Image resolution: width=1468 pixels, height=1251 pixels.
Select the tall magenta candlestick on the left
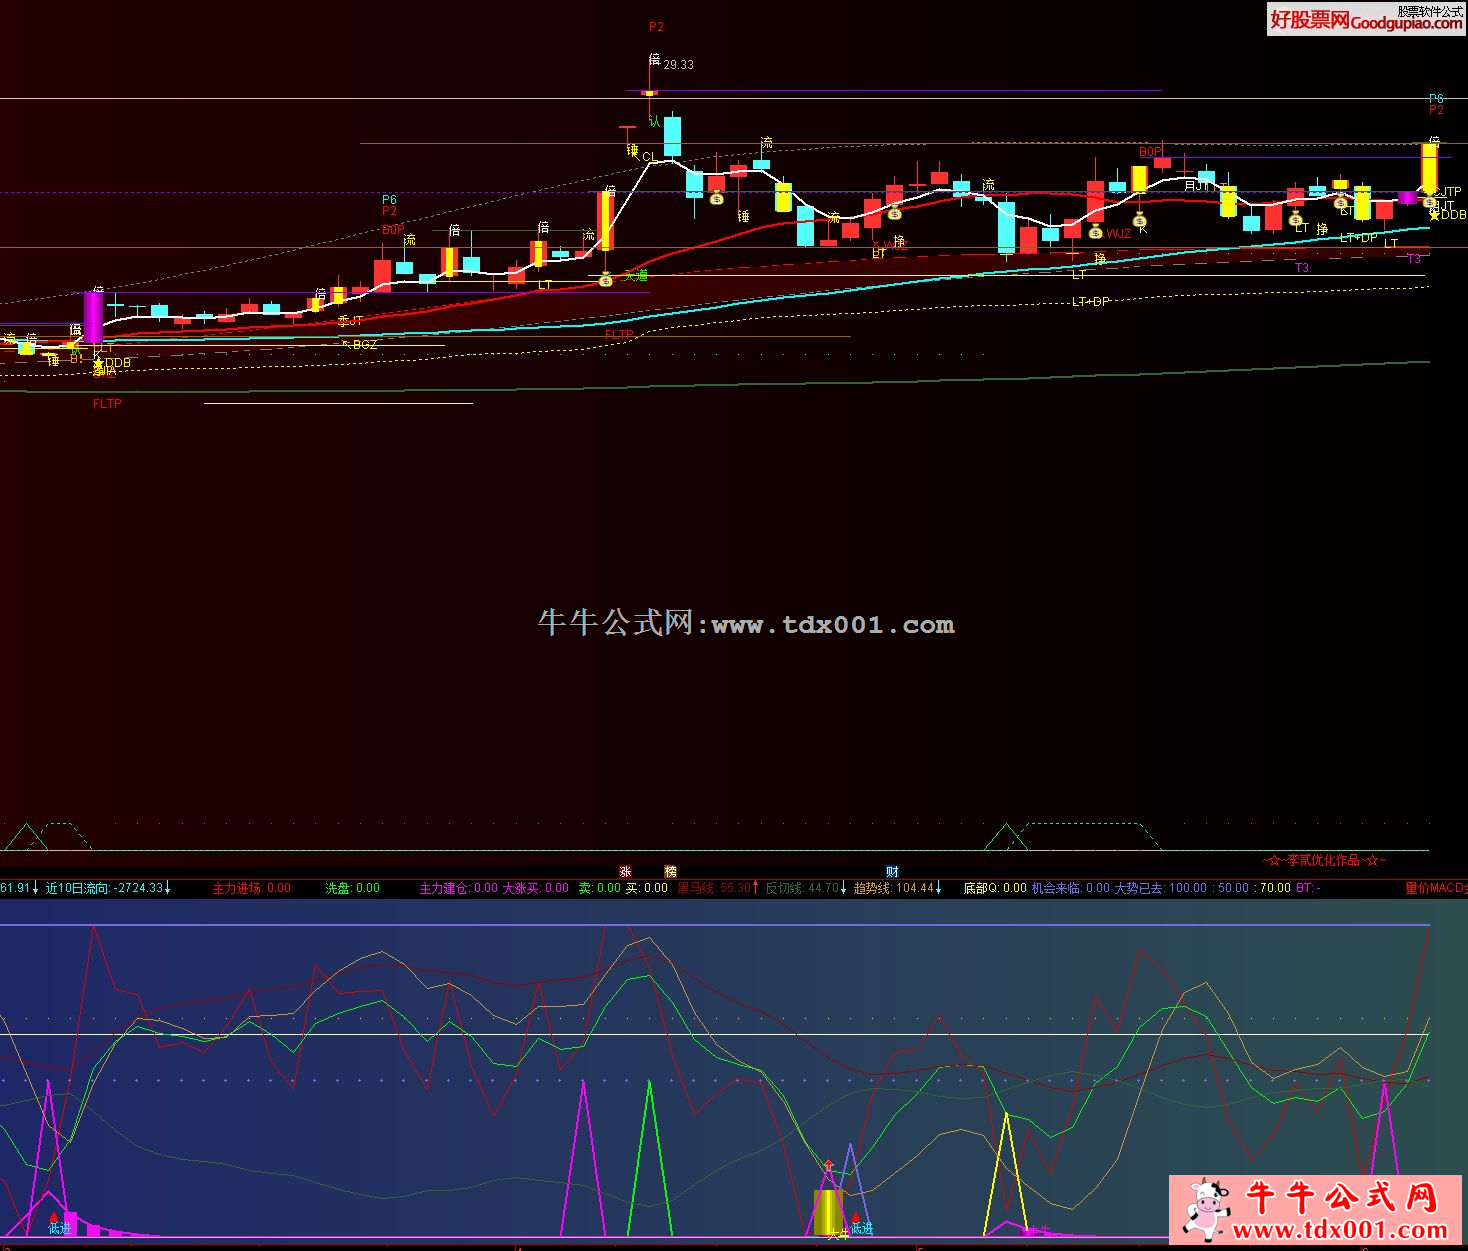click(93, 316)
